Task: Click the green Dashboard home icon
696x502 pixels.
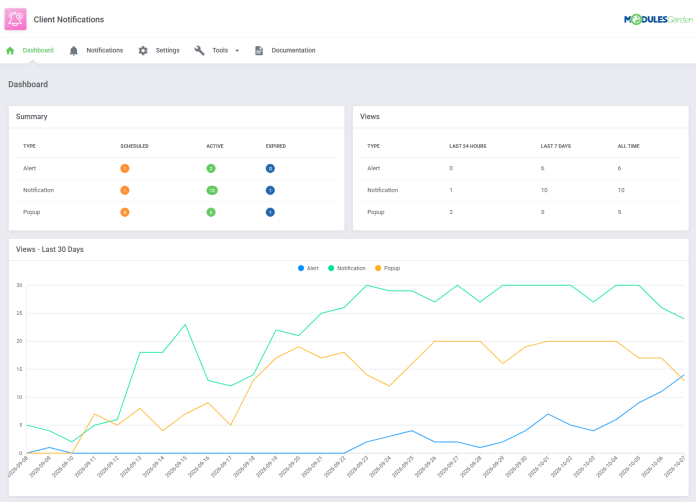Action: [x=10, y=51]
